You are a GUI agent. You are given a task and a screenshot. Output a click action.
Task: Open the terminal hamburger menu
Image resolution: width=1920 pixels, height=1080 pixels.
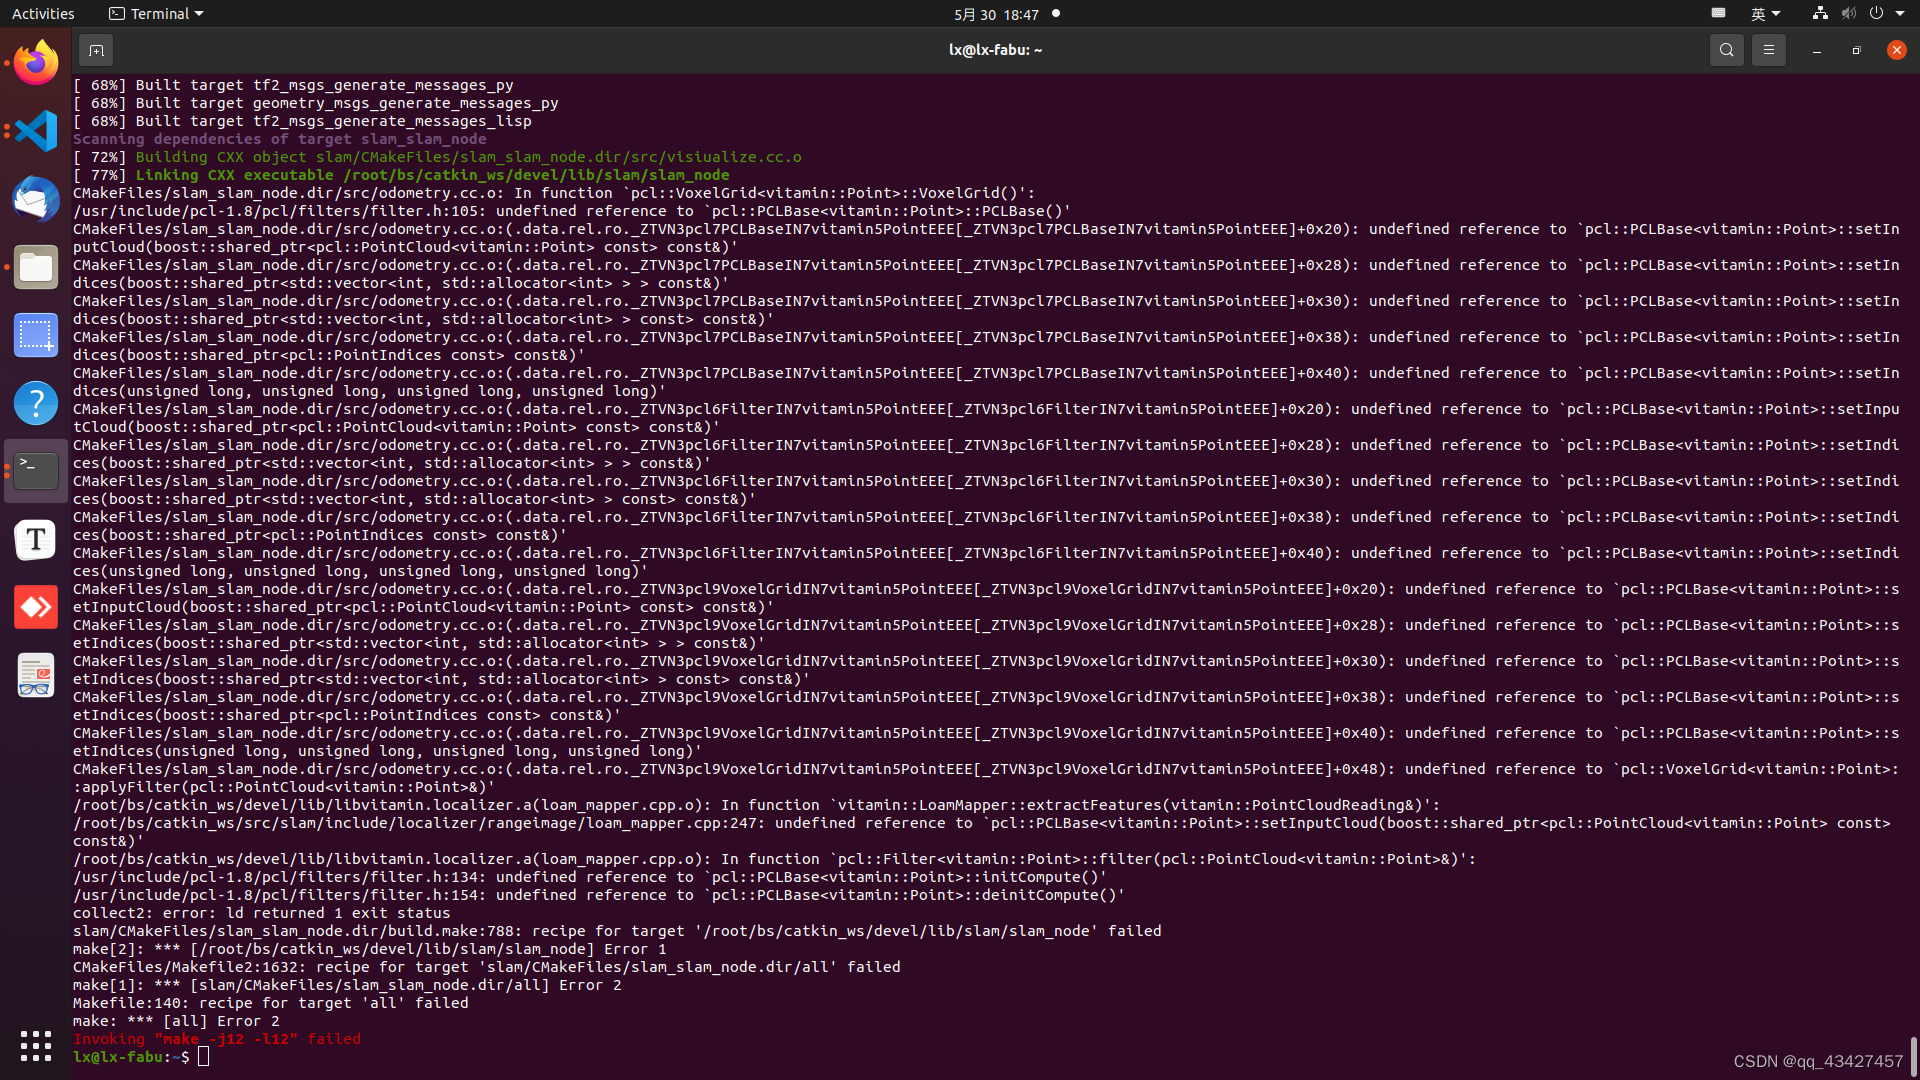(x=1768, y=49)
